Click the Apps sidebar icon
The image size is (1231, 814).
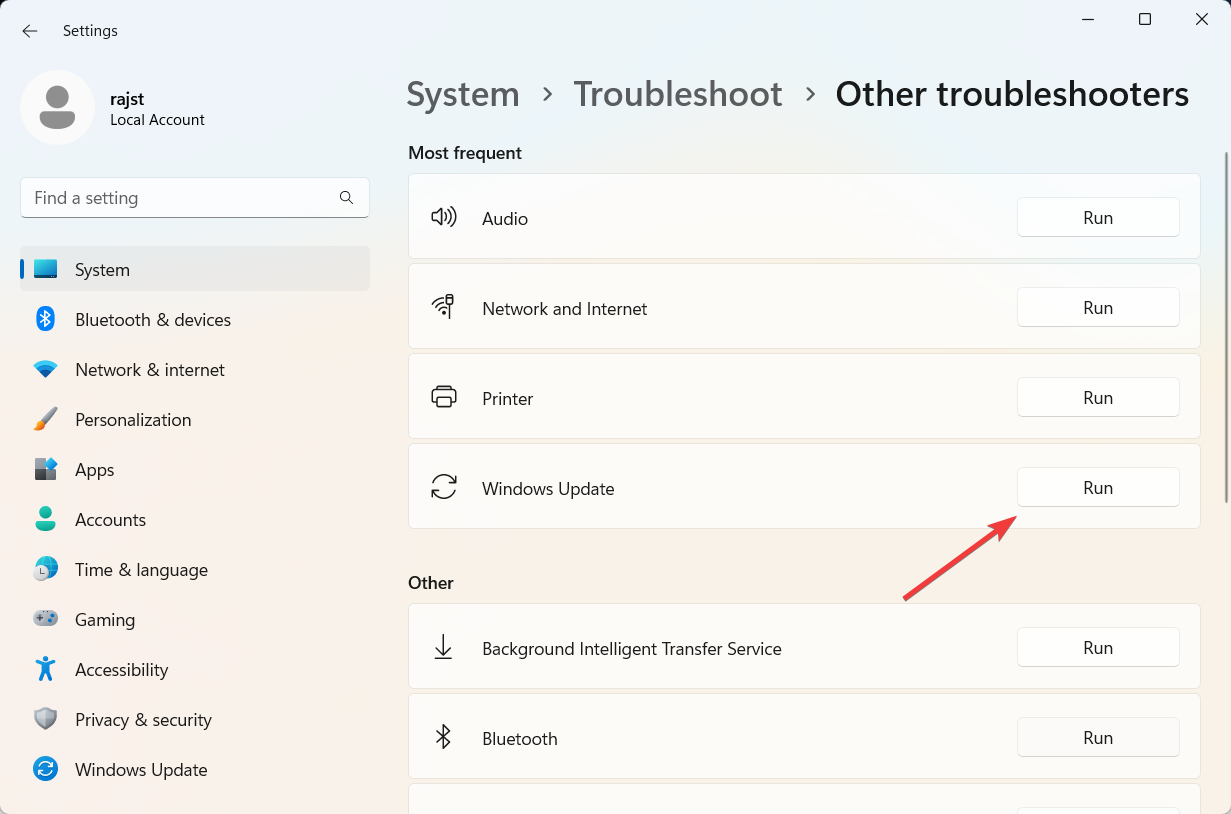[46, 469]
